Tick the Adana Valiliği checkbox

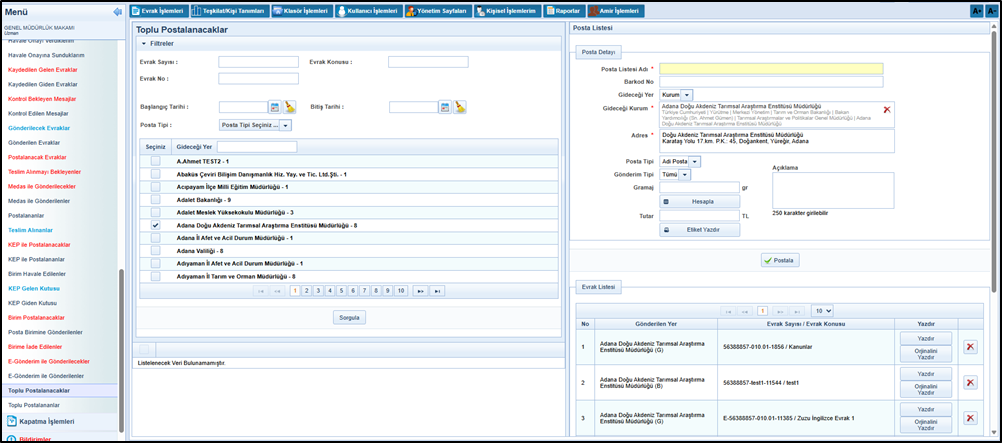[x=155, y=251]
